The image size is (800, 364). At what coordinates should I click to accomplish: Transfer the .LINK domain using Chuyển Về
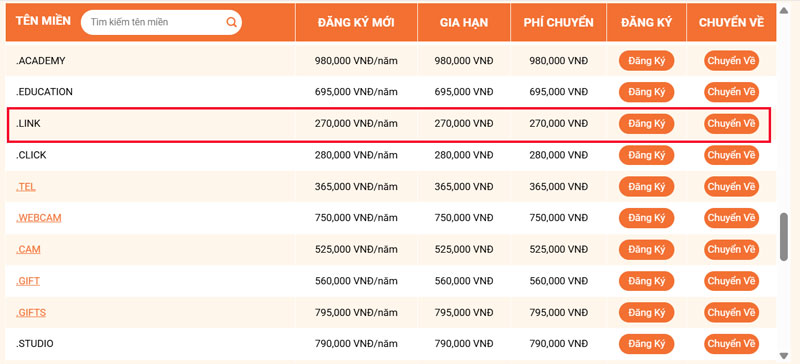[731, 124]
